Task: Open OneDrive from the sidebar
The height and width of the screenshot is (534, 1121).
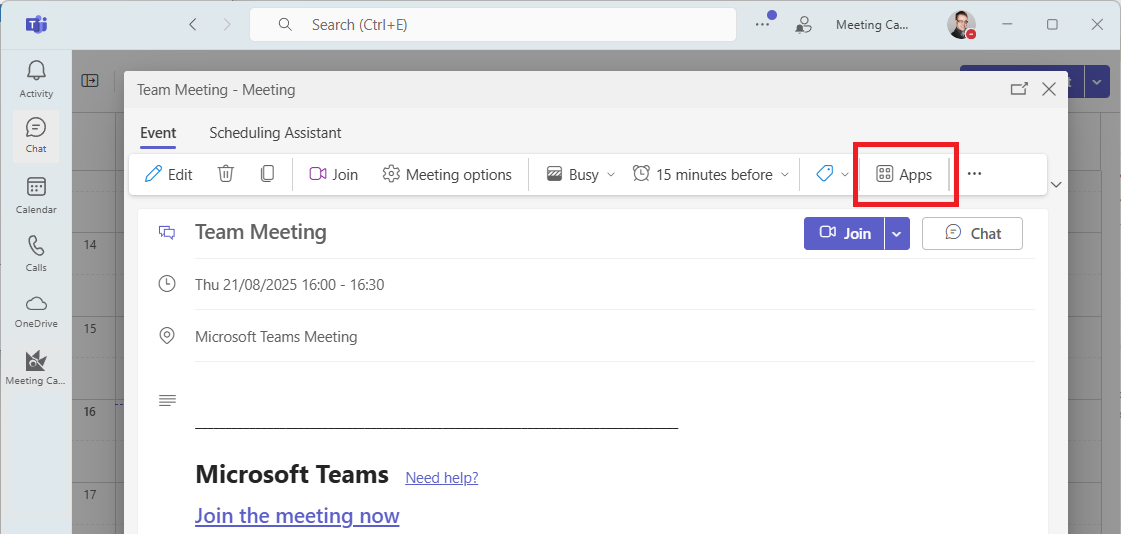Action: (36, 310)
